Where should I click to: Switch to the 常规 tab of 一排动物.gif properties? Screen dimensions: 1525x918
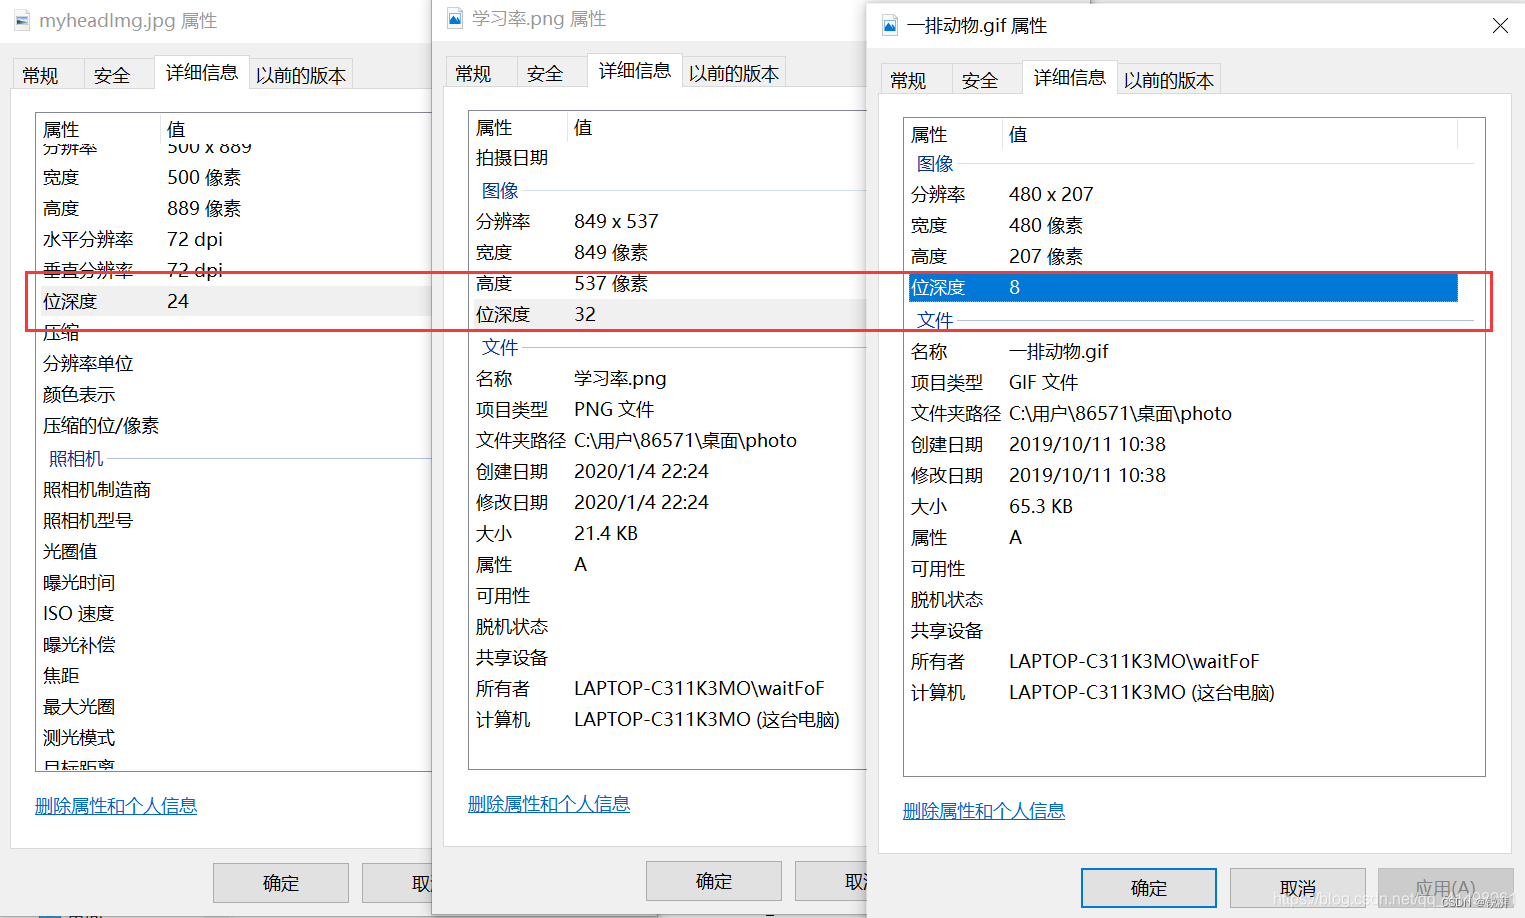pos(914,79)
